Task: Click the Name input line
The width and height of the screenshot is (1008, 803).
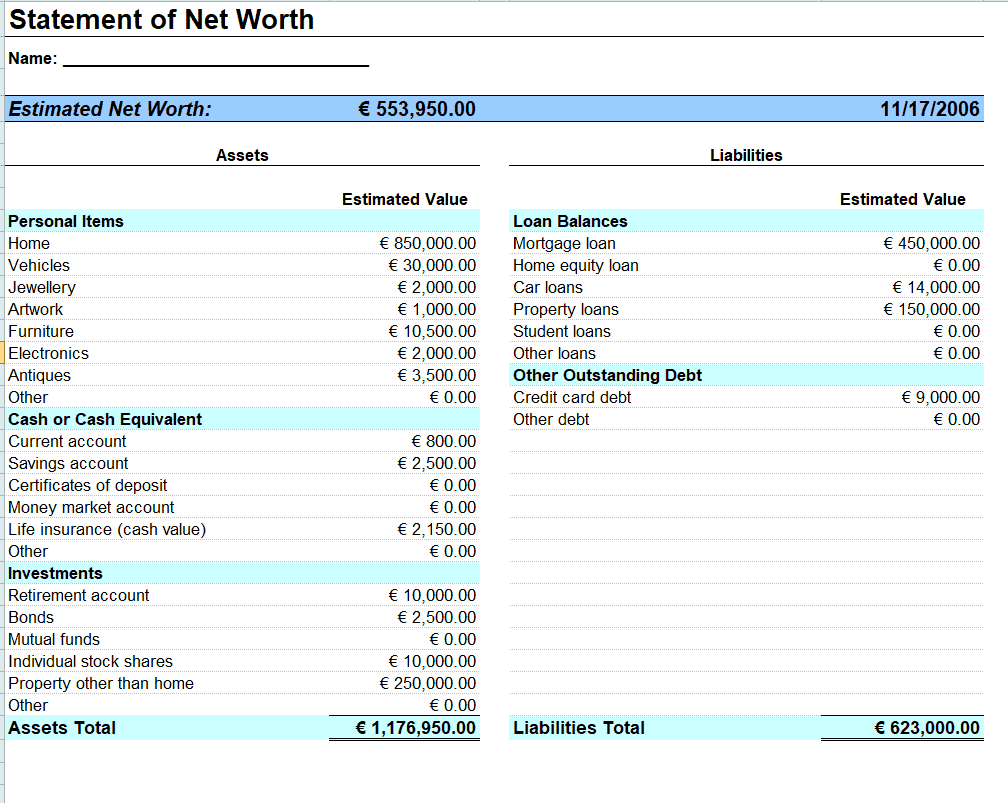Action: pyautogui.click(x=216, y=58)
